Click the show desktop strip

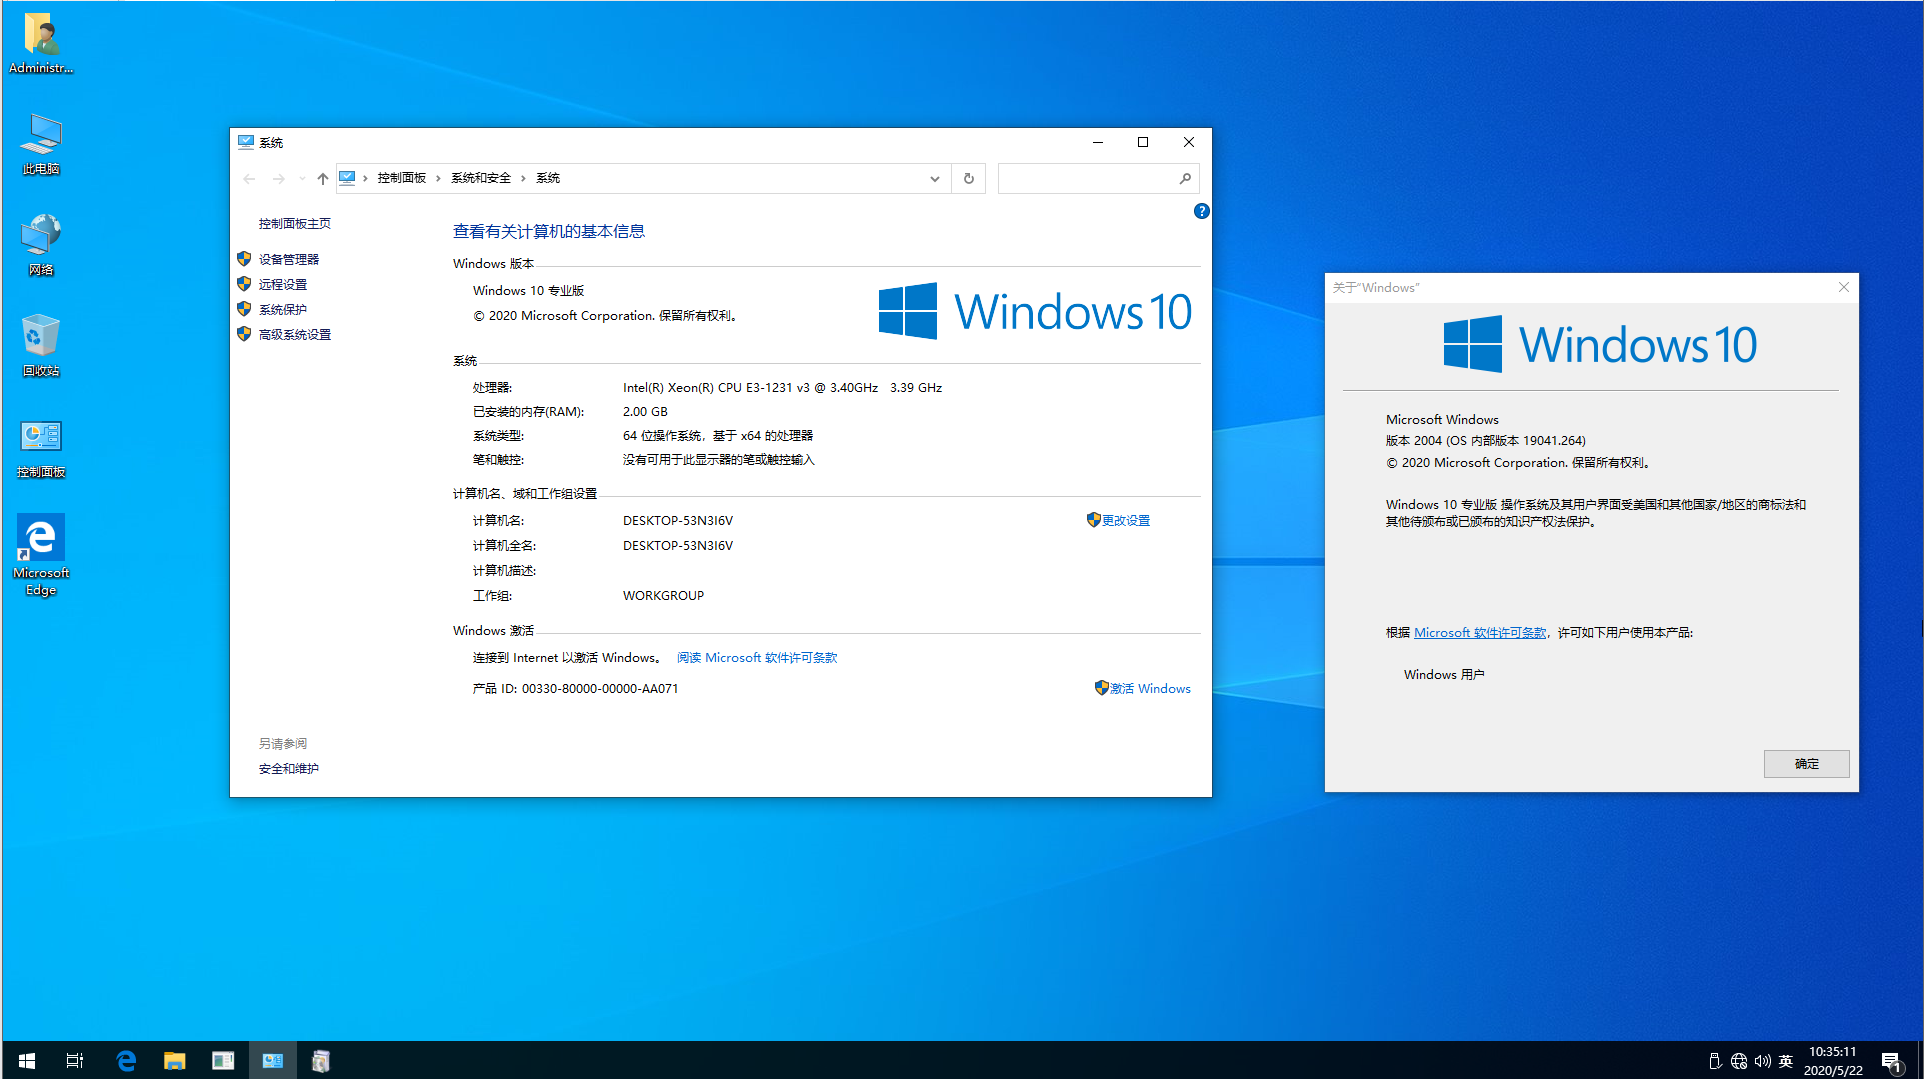tap(1920, 1060)
